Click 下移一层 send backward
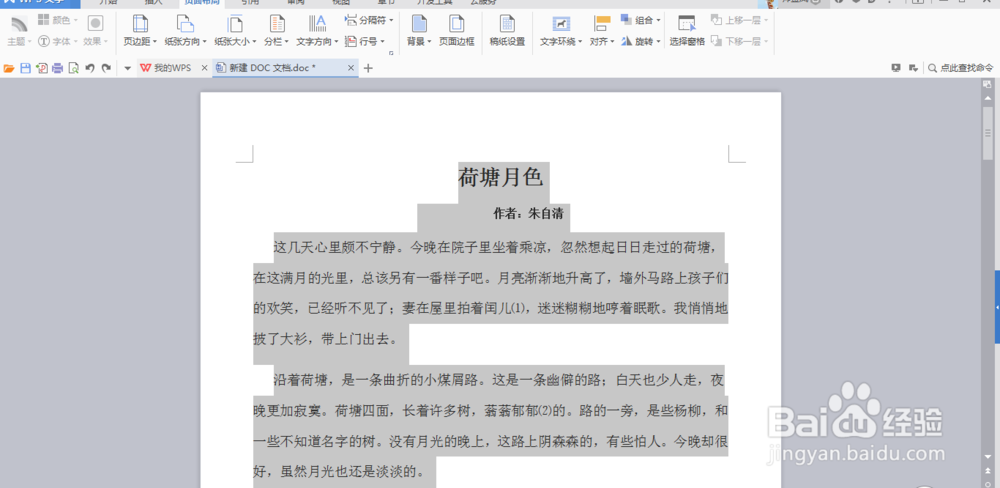 point(739,41)
